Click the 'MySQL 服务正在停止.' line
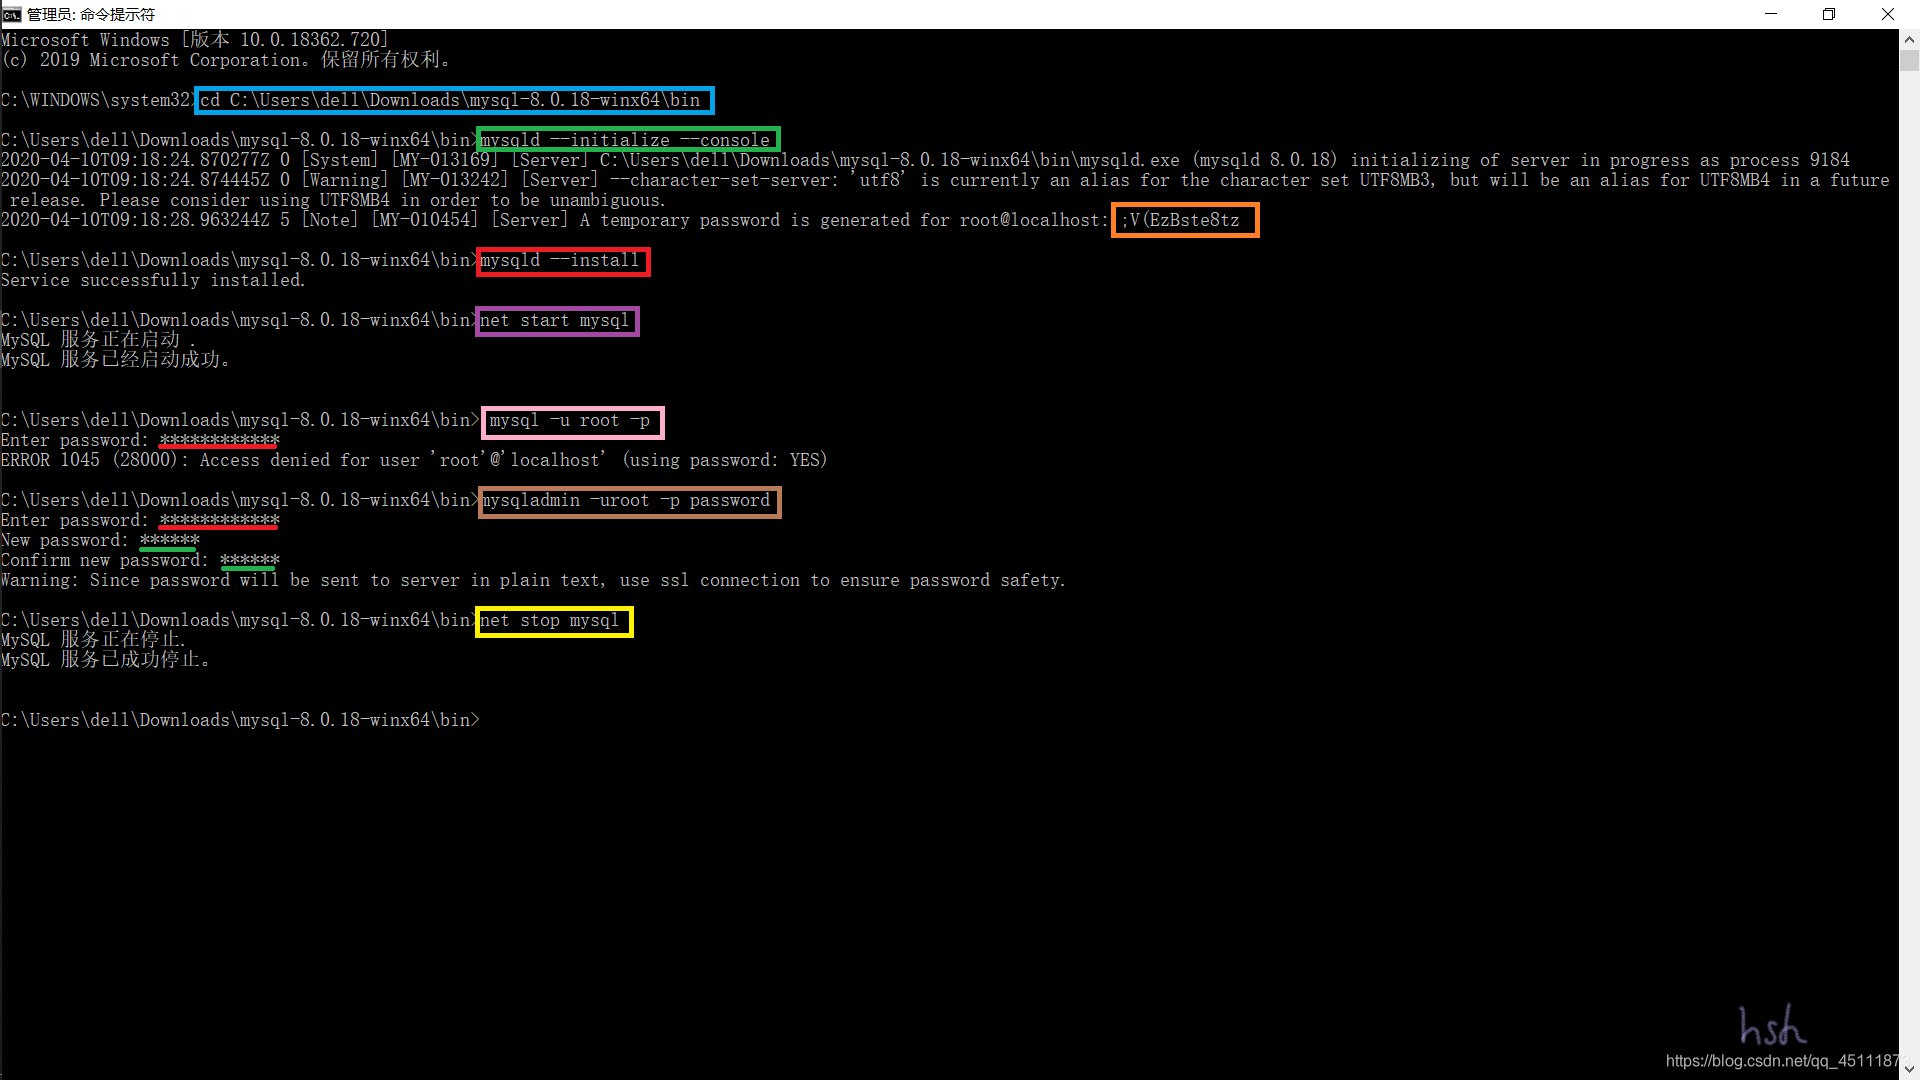The height and width of the screenshot is (1080, 1920). [x=93, y=640]
